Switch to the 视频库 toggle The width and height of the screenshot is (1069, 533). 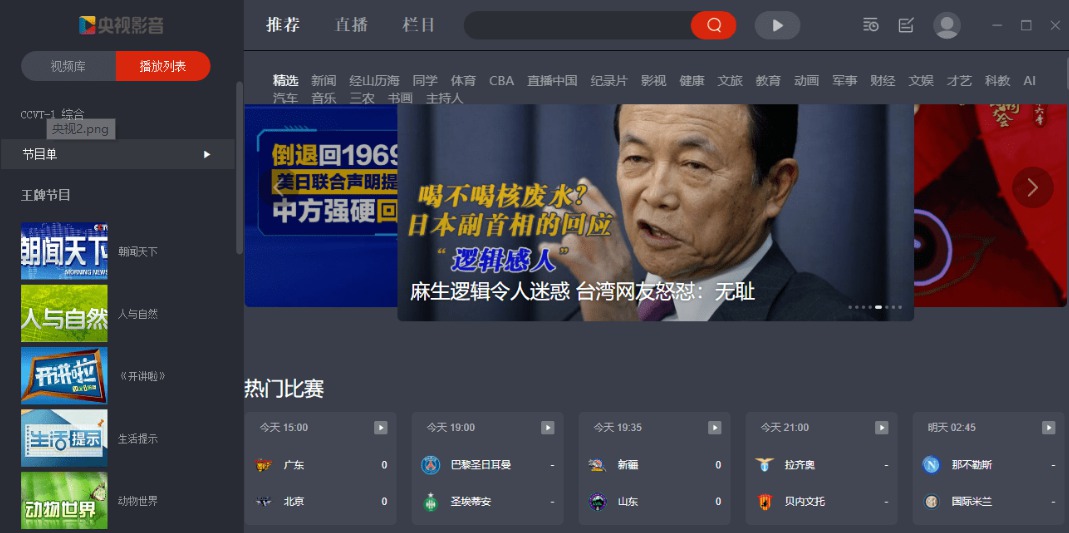68,66
